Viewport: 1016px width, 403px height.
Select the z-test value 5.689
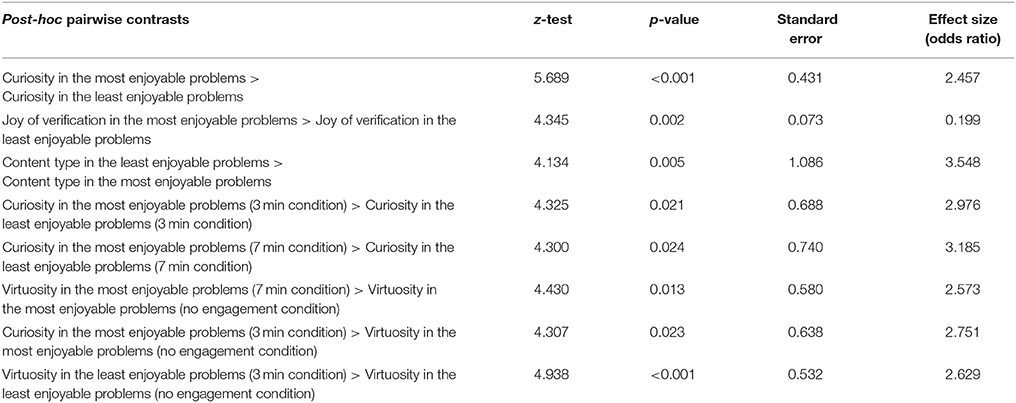pyautogui.click(x=549, y=78)
